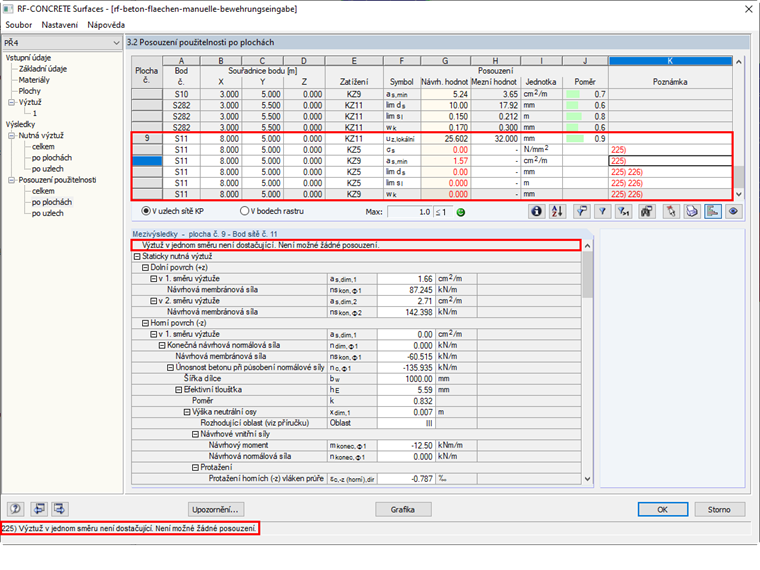The height and width of the screenshot is (570, 760).
Task: Click the blue selected row header
Action: click(x=147, y=161)
